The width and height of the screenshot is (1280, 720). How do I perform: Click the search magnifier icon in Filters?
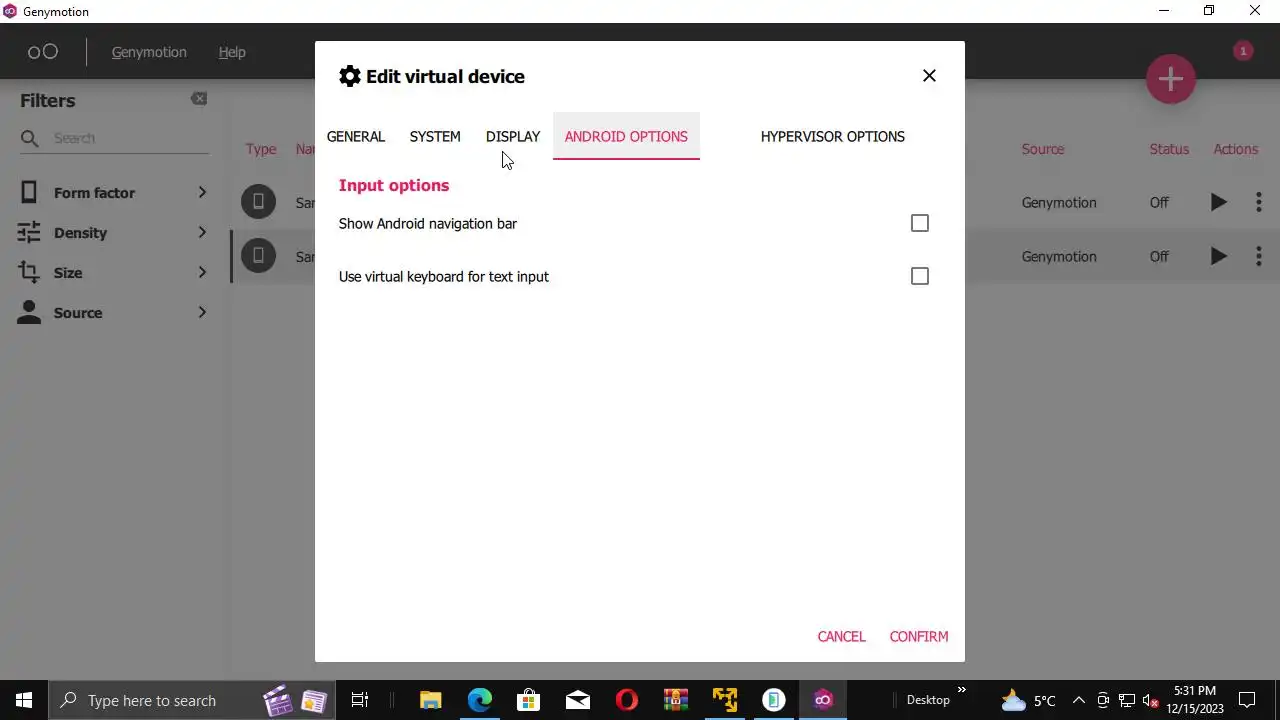30,138
